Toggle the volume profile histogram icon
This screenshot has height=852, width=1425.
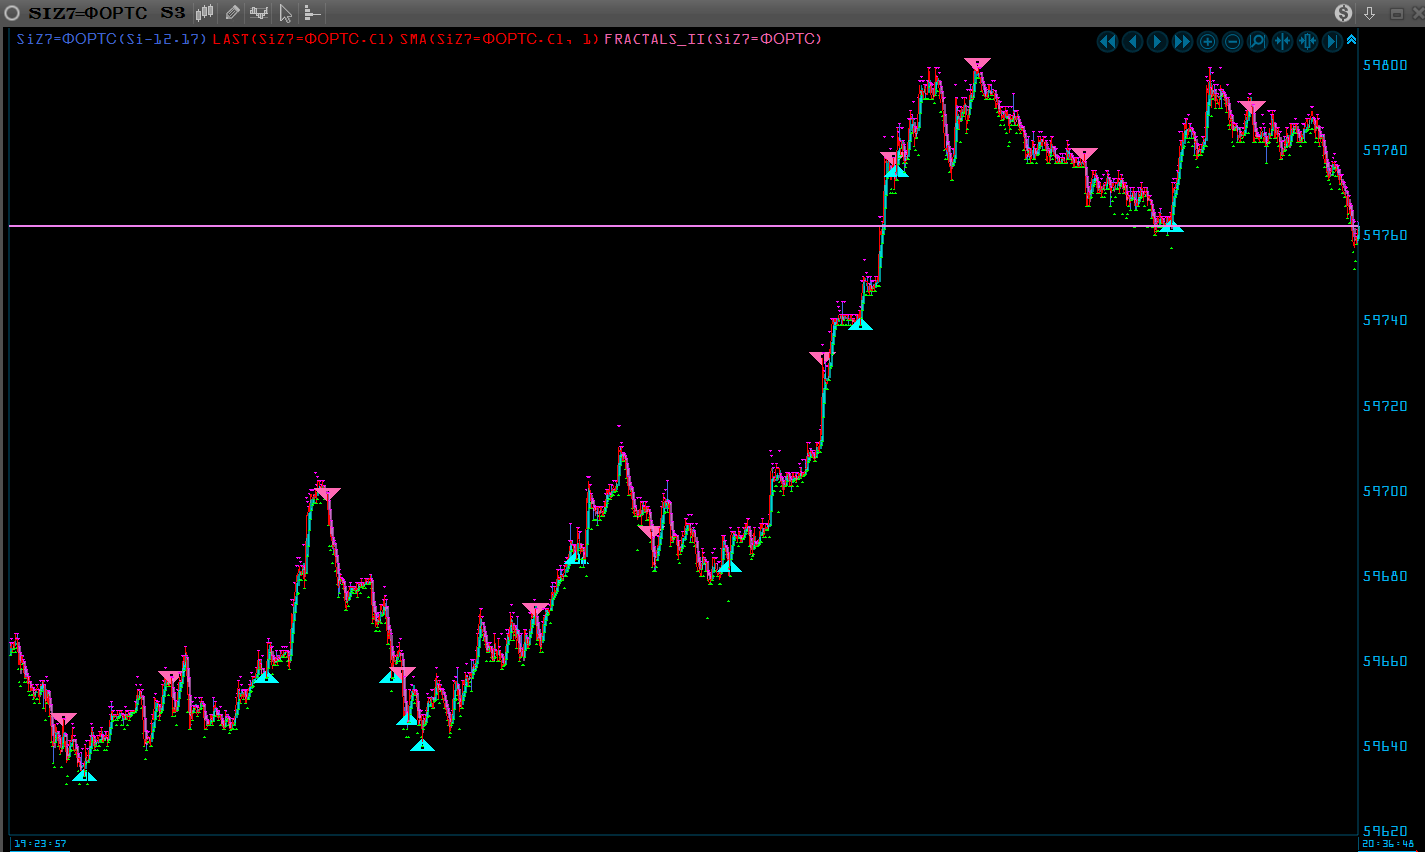pyautogui.click(x=312, y=13)
